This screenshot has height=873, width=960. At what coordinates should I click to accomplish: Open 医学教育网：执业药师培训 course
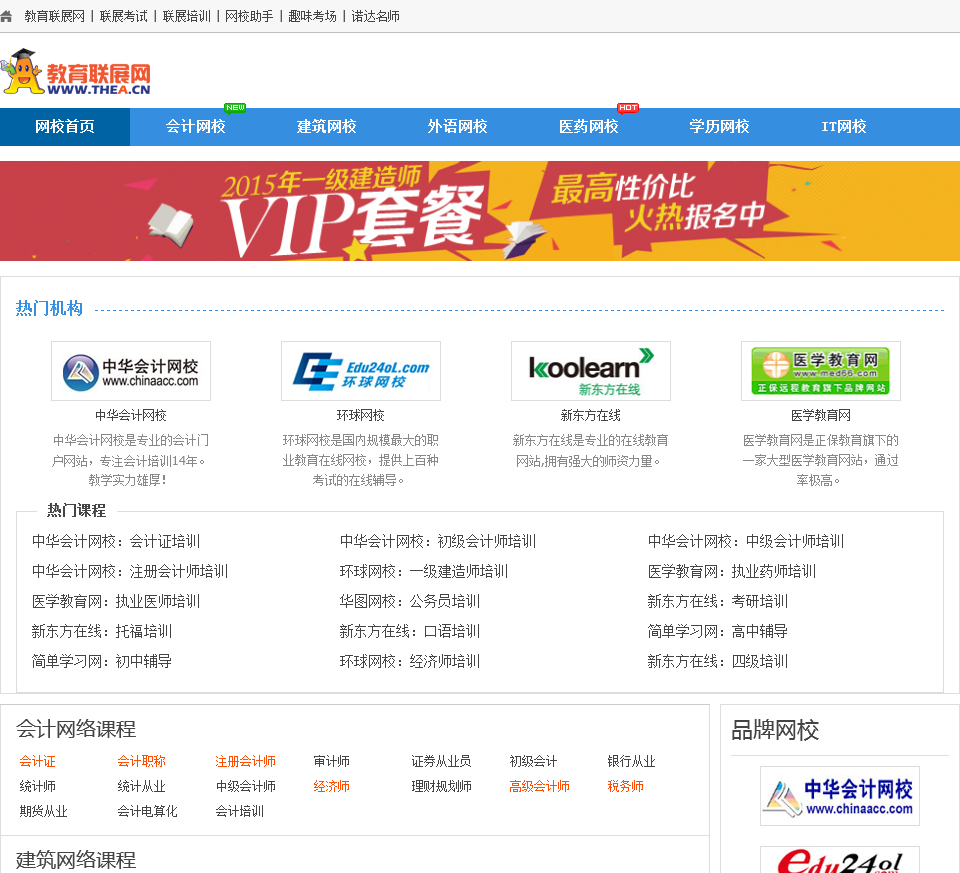(x=732, y=571)
